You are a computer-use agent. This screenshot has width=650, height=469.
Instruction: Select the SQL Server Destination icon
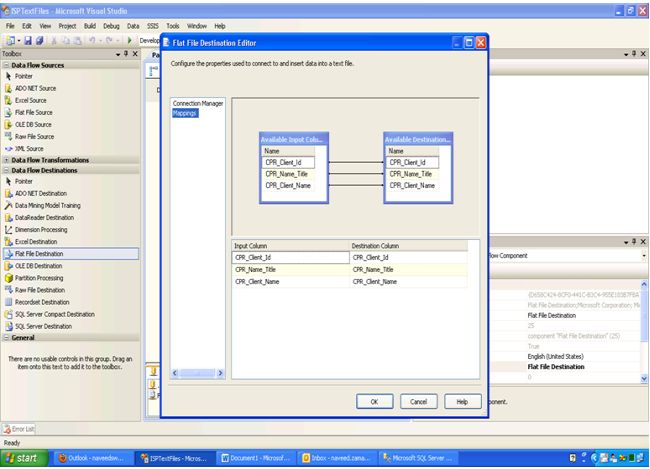(8, 326)
